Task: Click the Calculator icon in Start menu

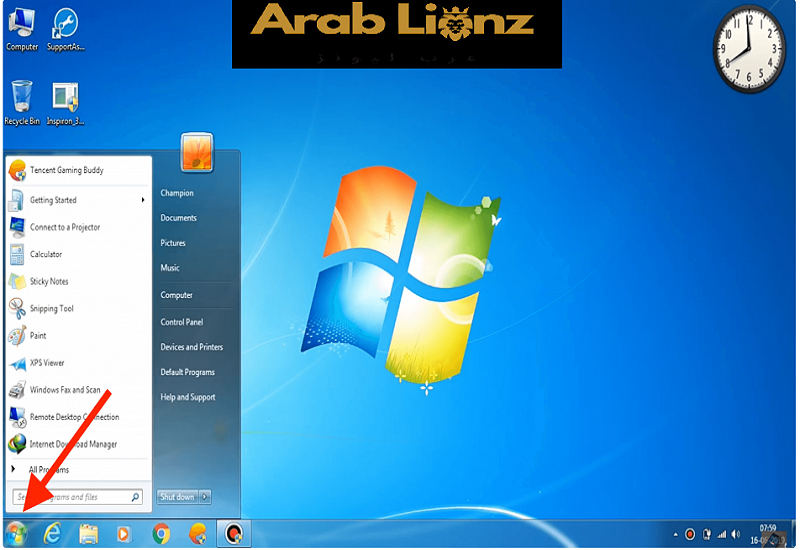Action: [x=17, y=254]
